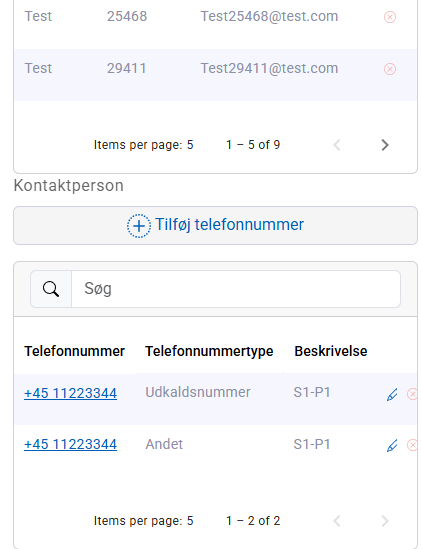
Task: Go to previous page of phone numbers
Action: pyautogui.click(x=337, y=521)
